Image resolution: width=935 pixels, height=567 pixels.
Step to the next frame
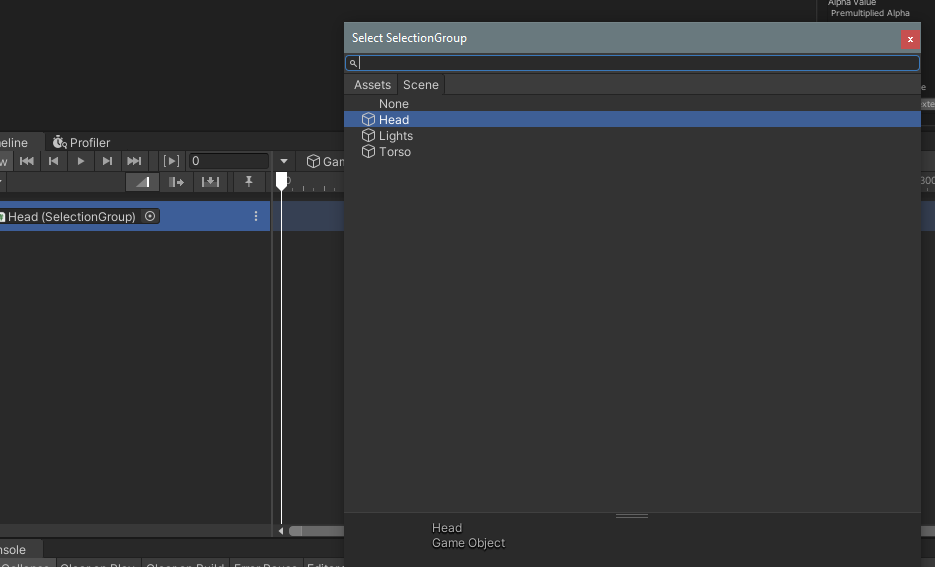[107, 161]
